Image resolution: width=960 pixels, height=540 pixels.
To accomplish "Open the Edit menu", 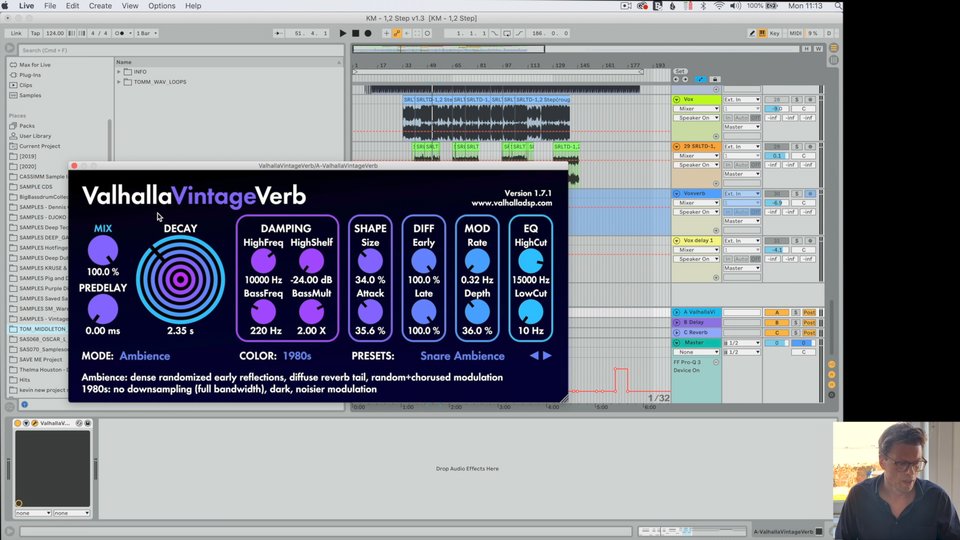I will [72, 6].
